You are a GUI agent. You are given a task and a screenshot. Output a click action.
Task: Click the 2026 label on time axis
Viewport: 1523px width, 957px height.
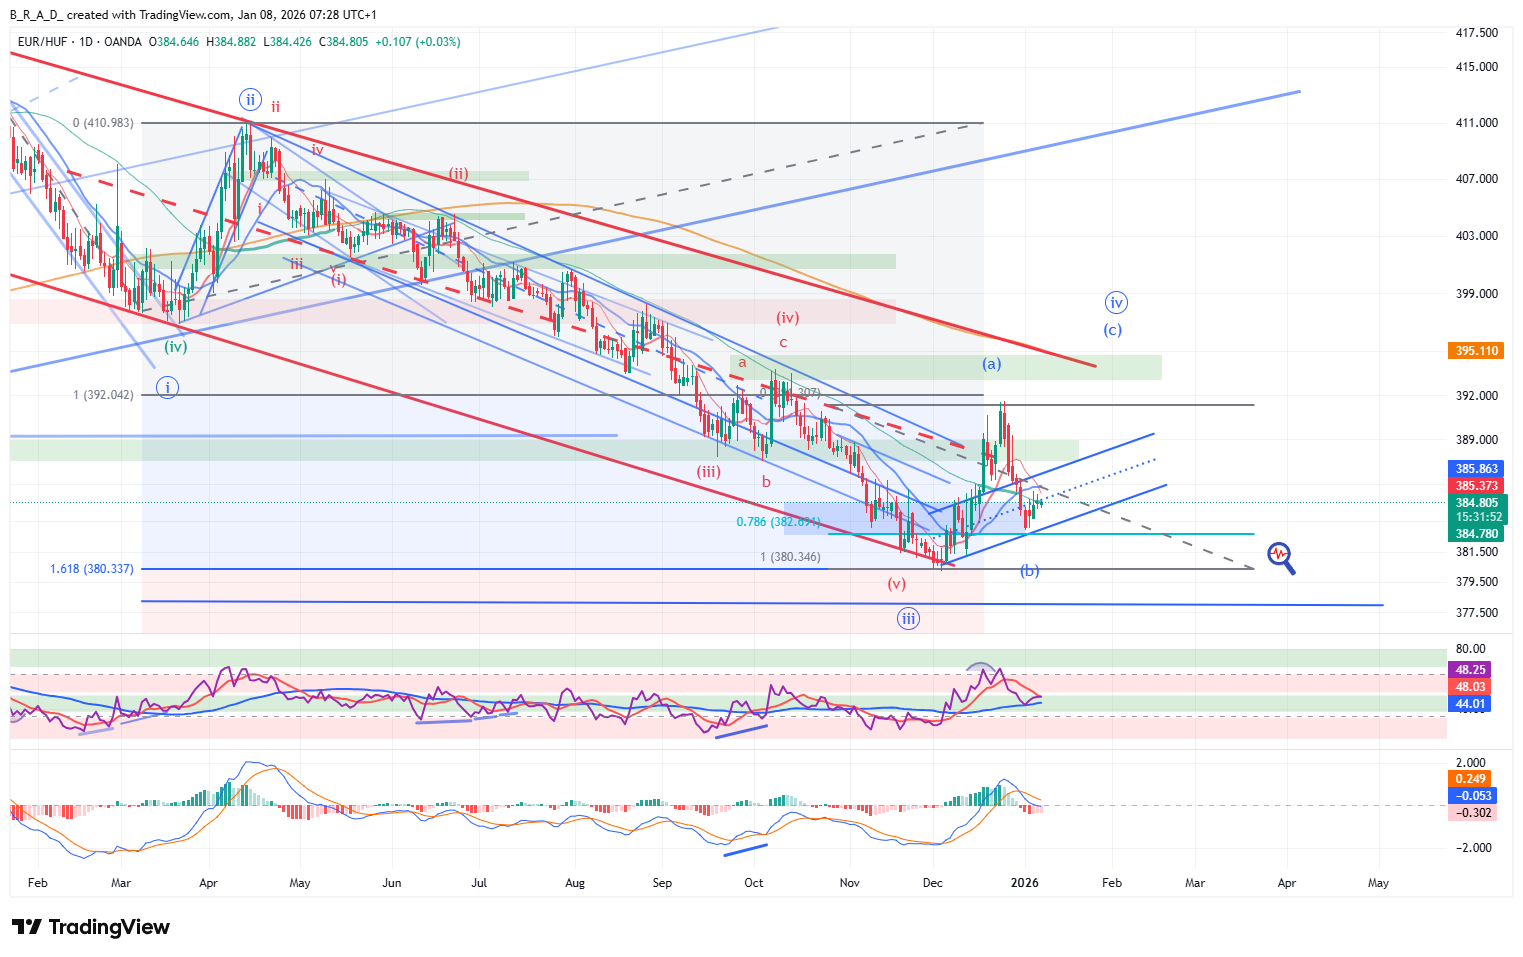[1024, 883]
